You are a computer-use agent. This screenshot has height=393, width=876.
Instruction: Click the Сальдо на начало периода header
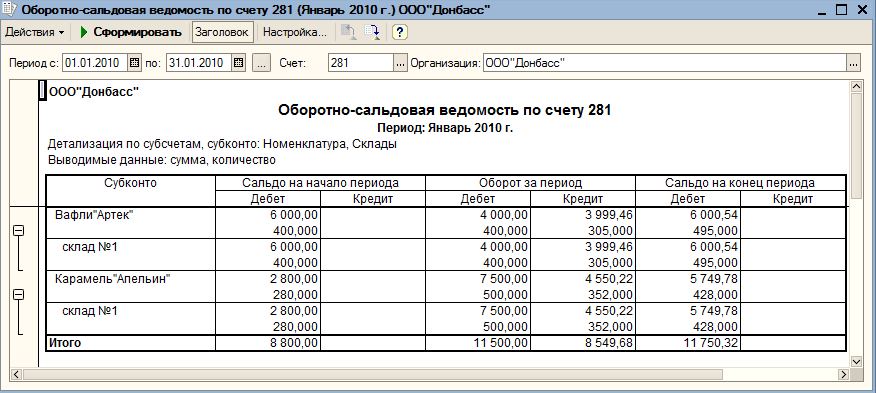click(321, 183)
